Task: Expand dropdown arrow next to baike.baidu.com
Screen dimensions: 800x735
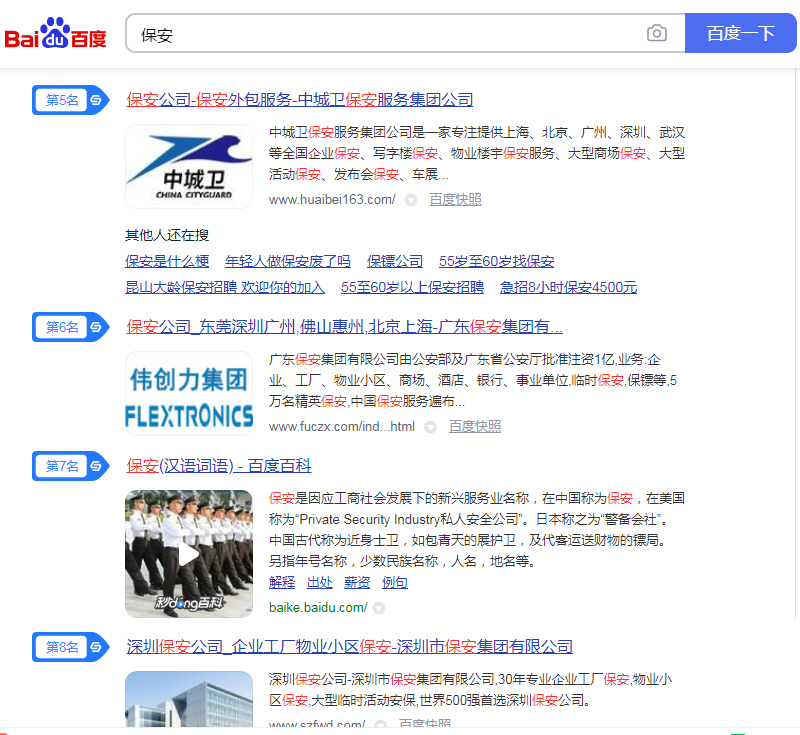Action: (x=379, y=608)
